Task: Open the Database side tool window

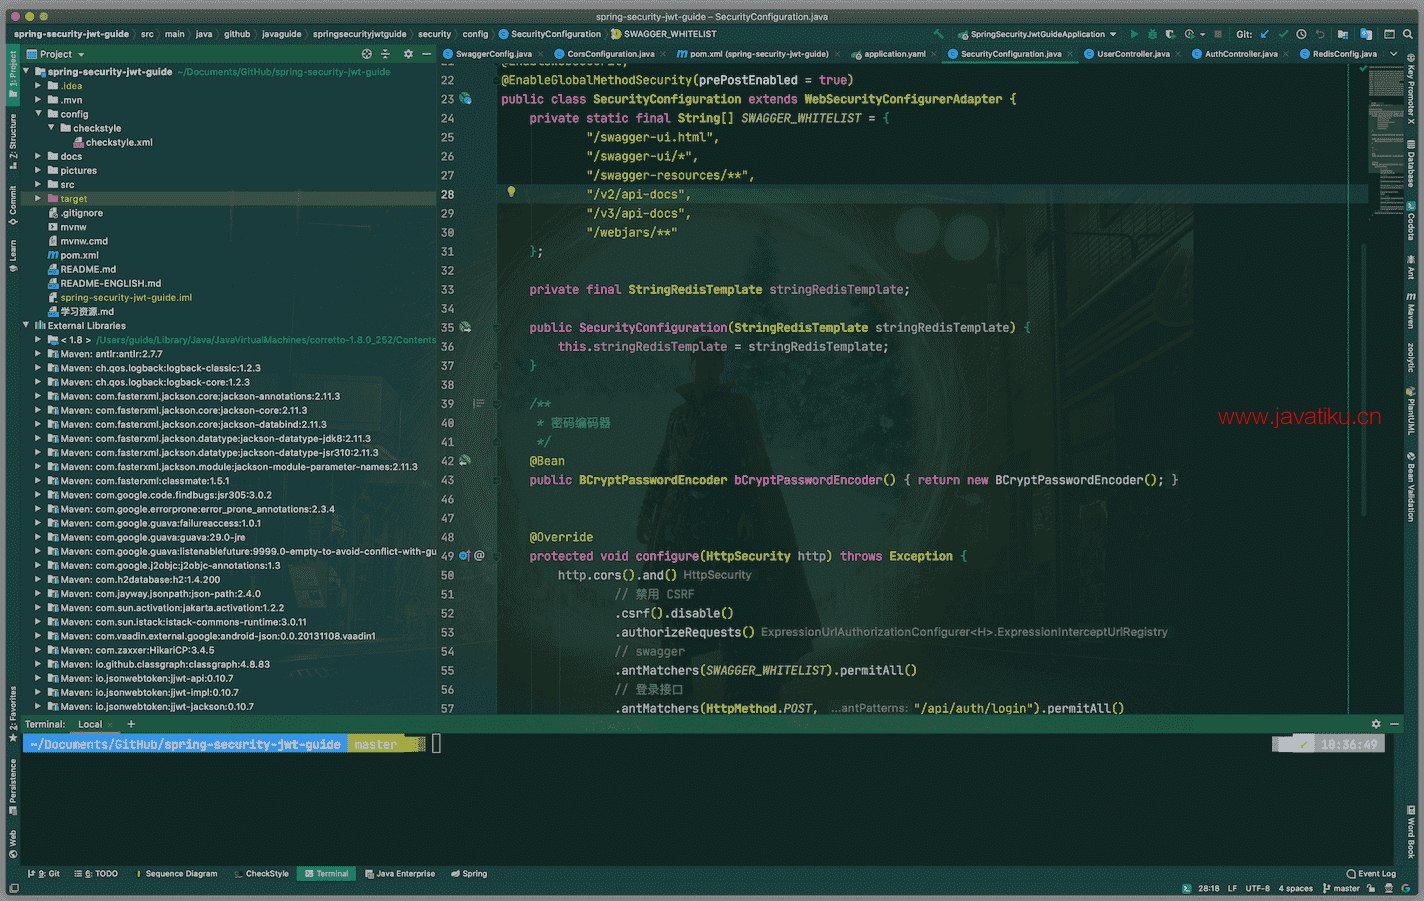Action: tap(1411, 165)
